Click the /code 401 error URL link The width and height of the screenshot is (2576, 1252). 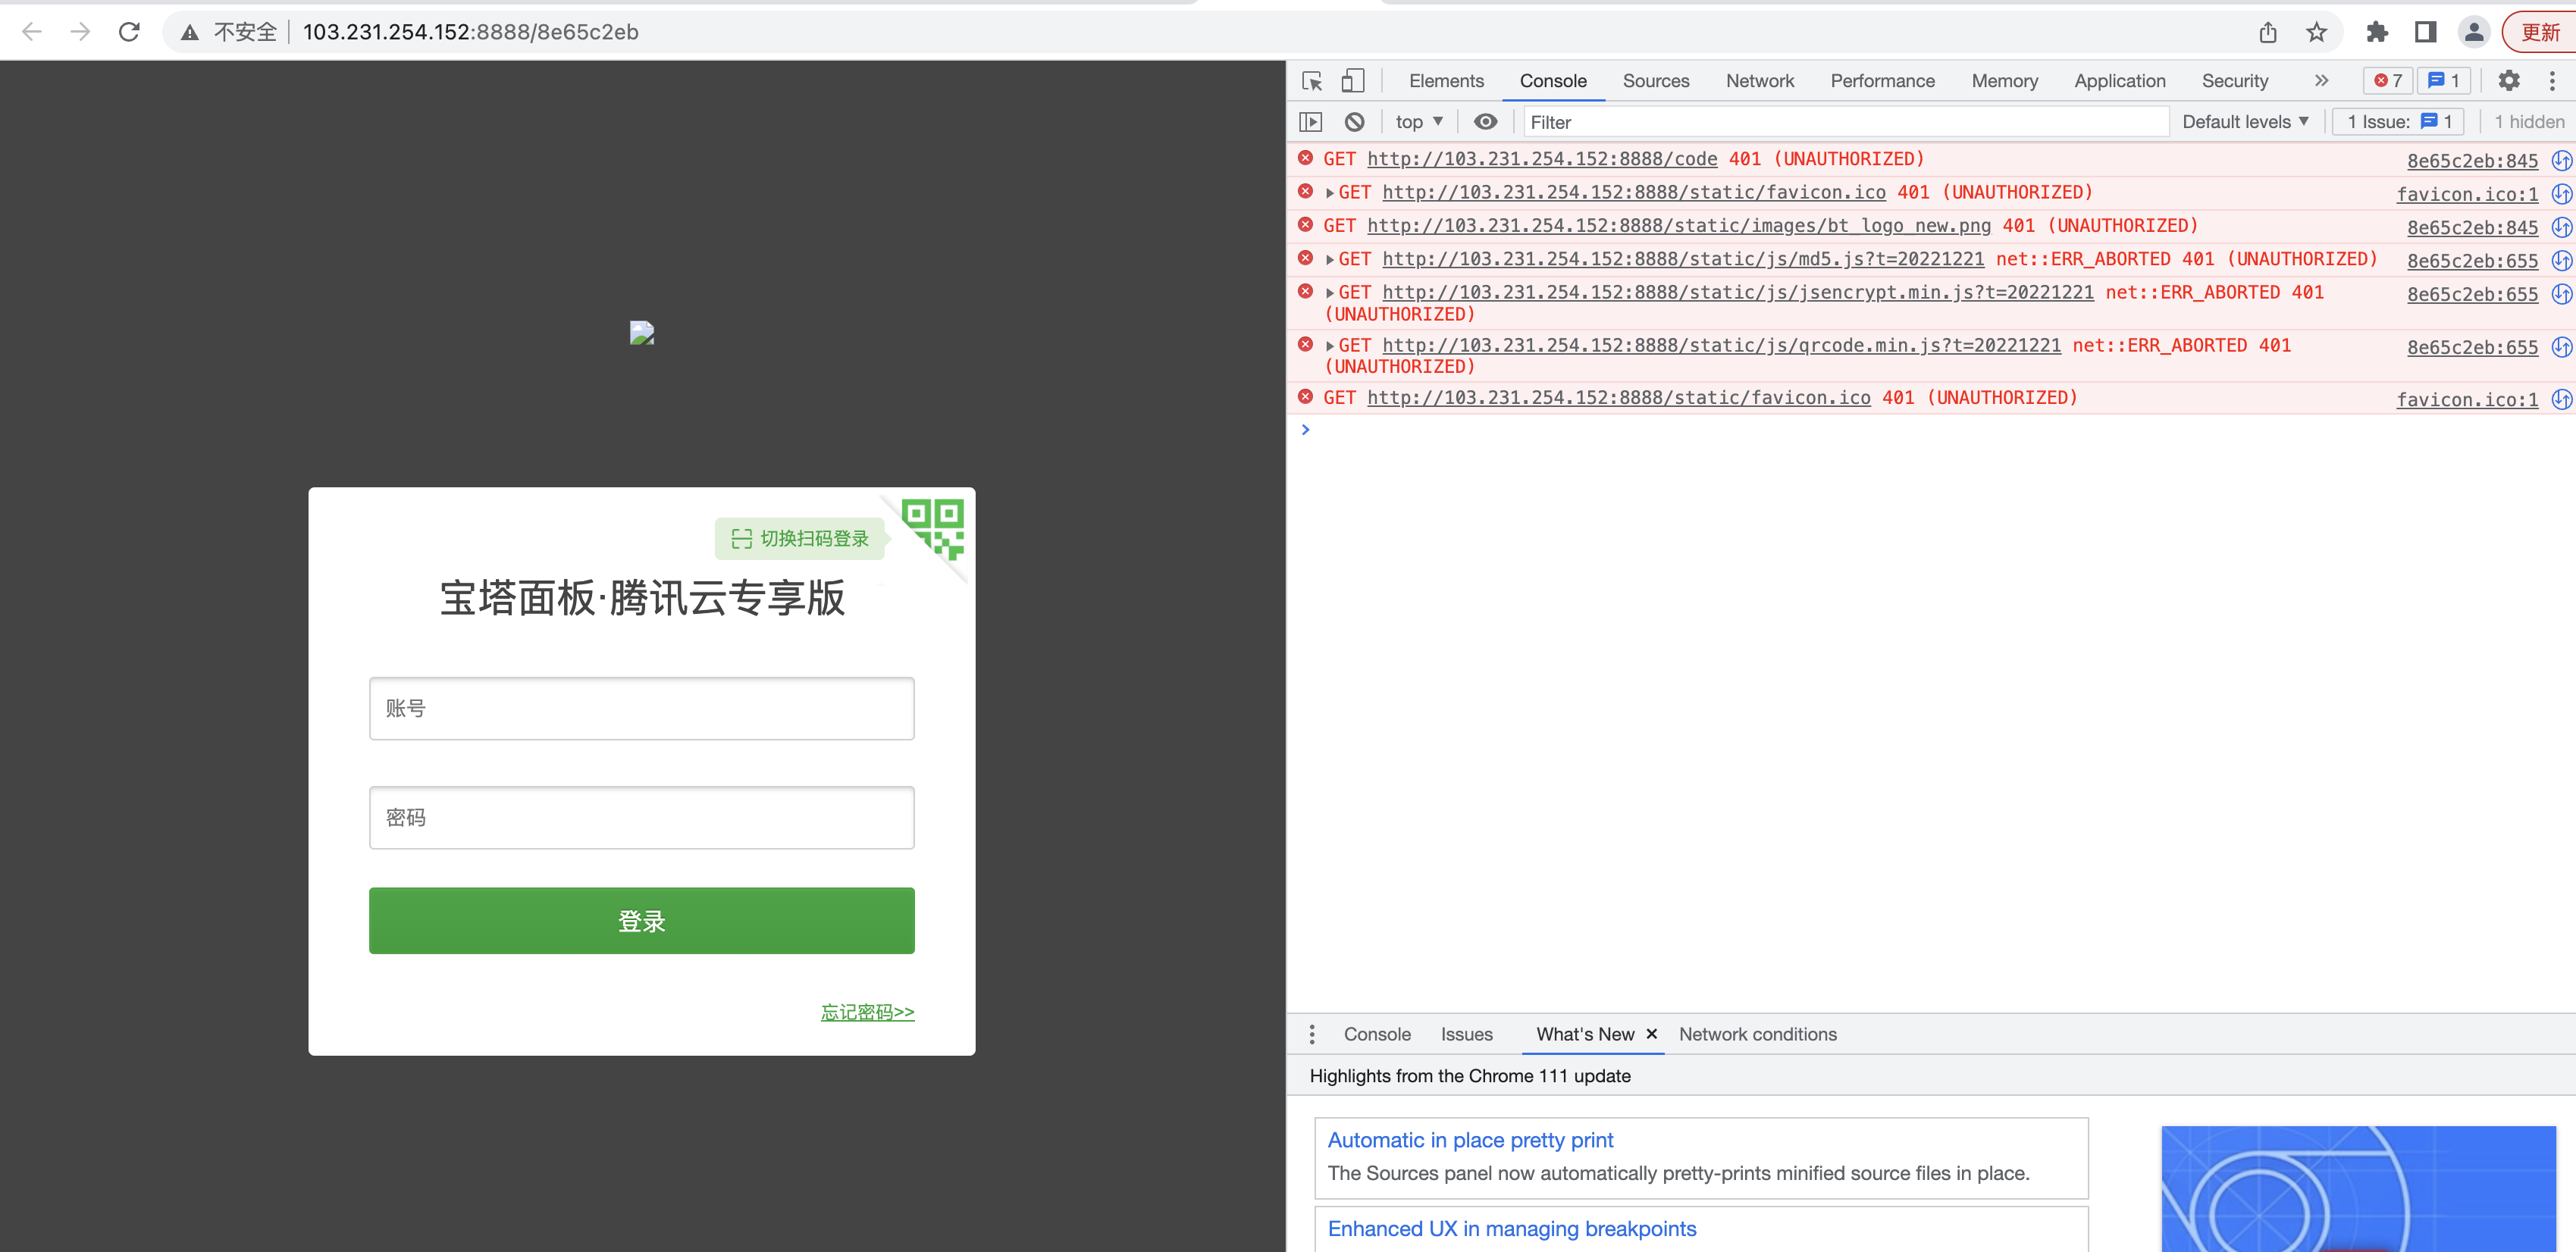coord(1542,159)
